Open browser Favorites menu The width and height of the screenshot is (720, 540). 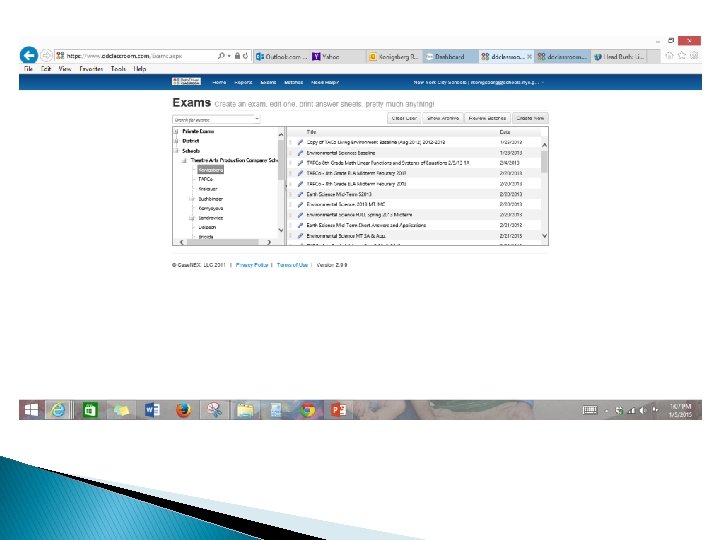pyautogui.click(x=91, y=68)
